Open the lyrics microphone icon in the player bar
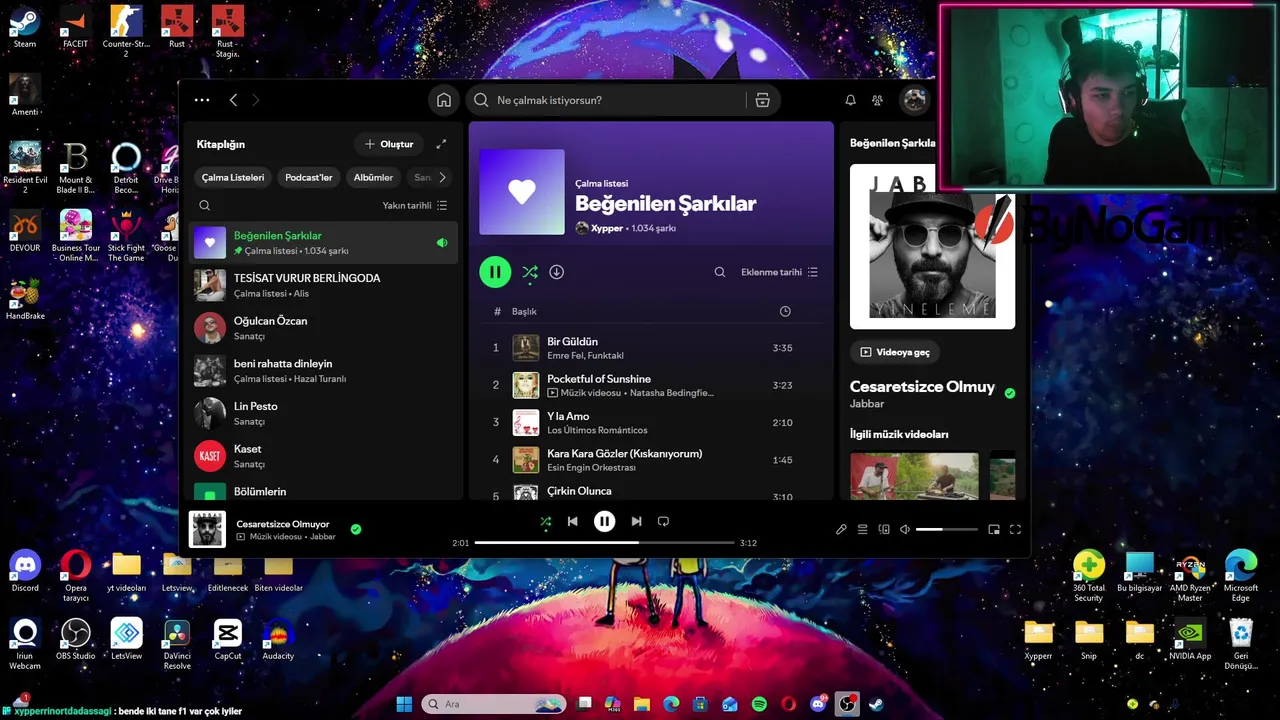Viewport: 1280px width, 720px height. [x=841, y=530]
